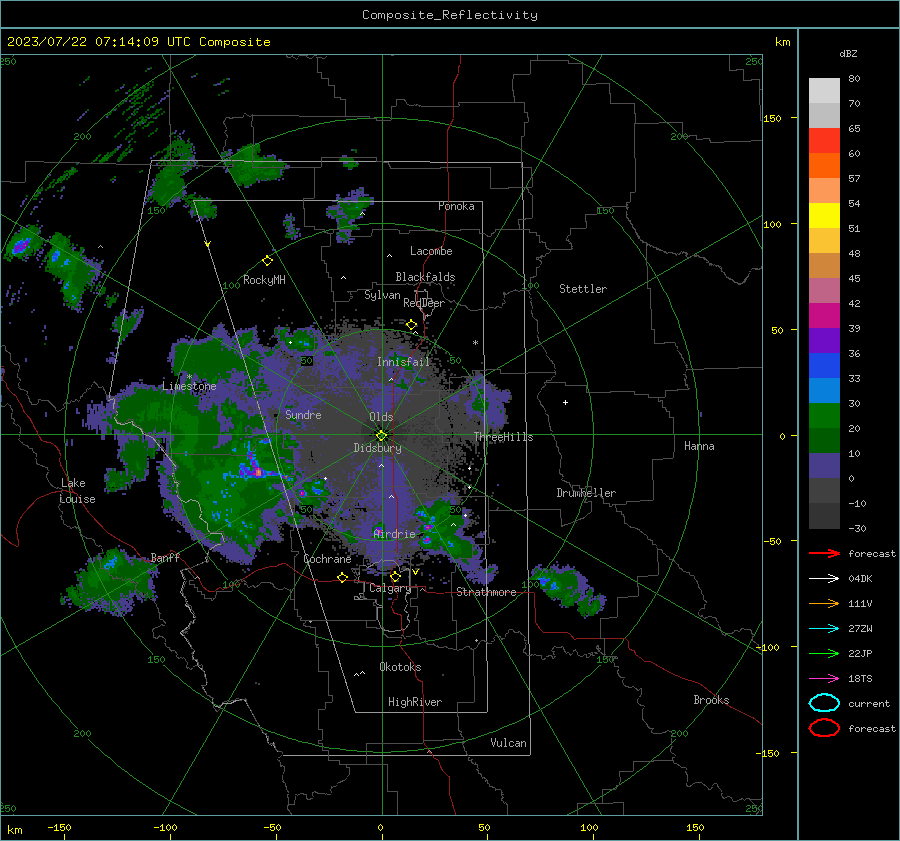Select the cyan current ellipse icon

tap(824, 703)
